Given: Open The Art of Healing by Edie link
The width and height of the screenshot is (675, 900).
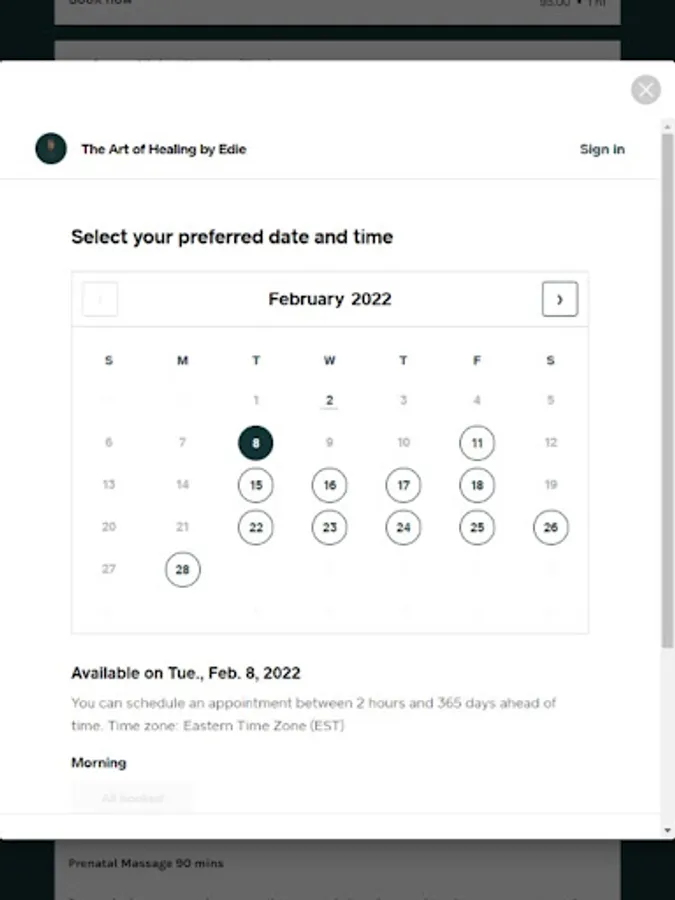Looking at the screenshot, I should point(163,149).
